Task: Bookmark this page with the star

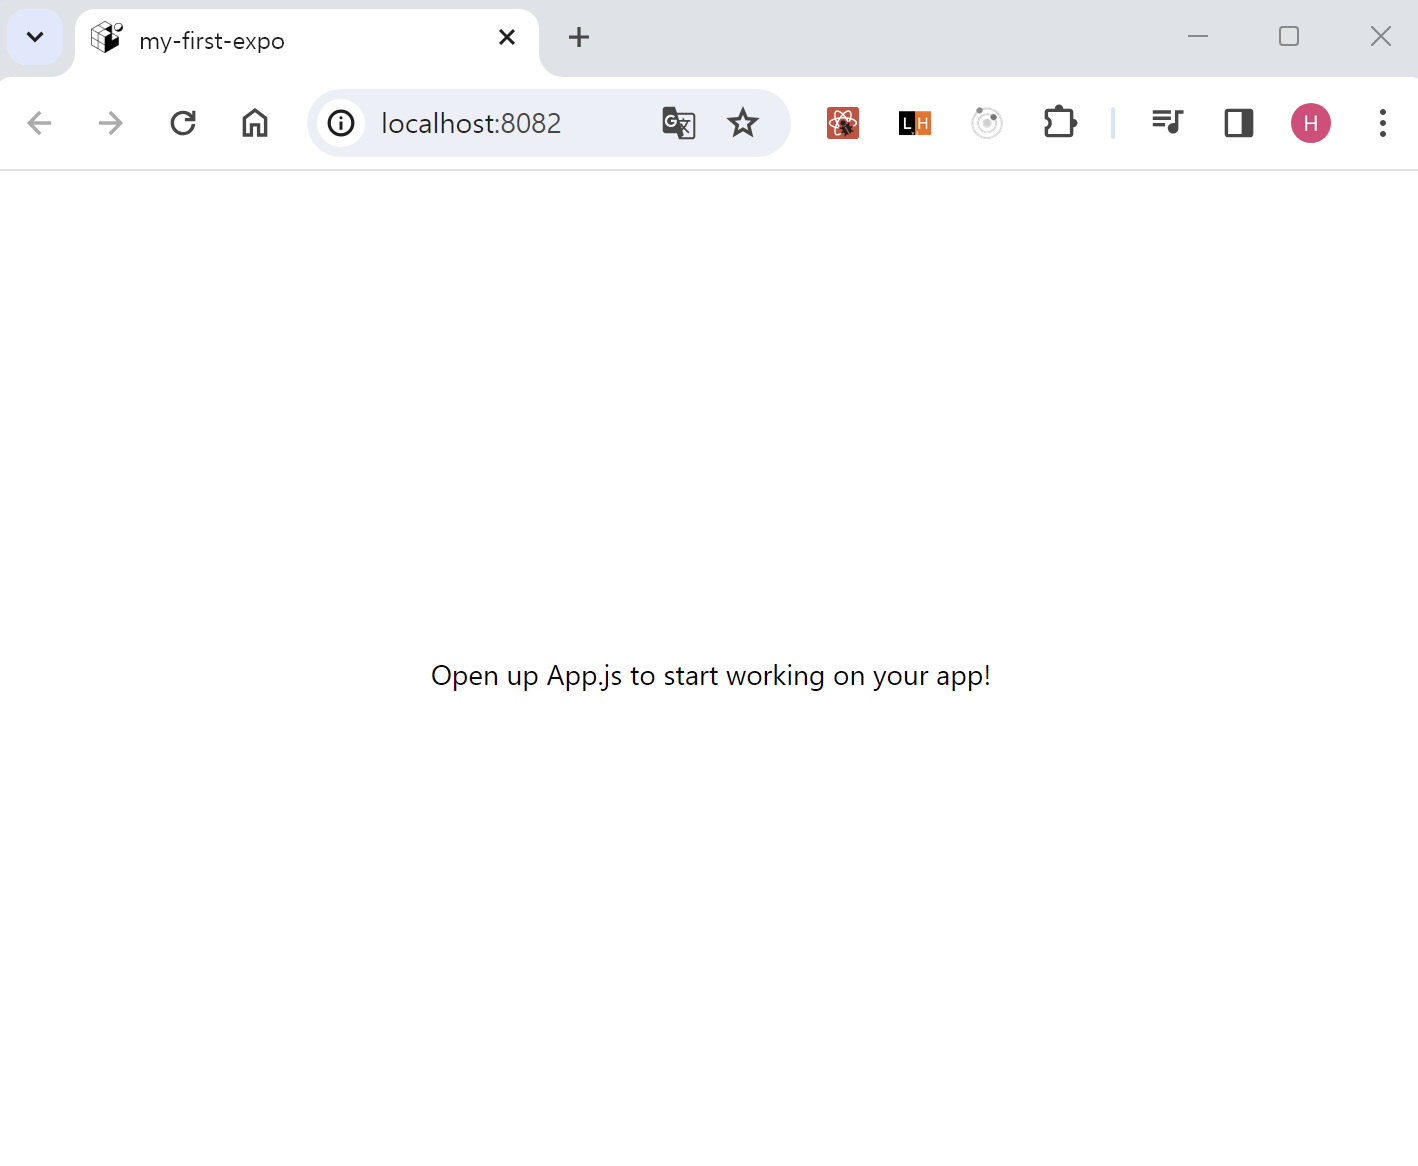Action: click(743, 122)
